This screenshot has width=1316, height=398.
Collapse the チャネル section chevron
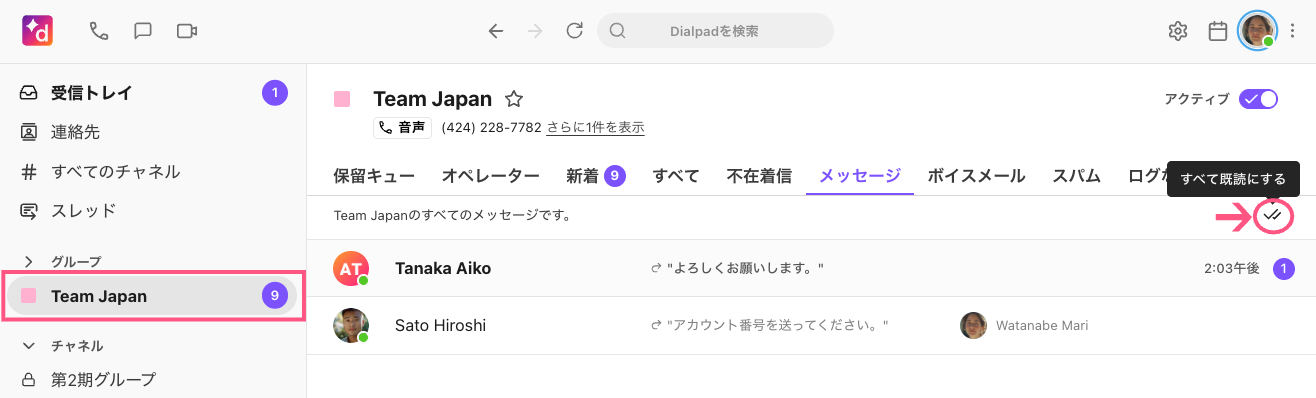tap(29, 346)
